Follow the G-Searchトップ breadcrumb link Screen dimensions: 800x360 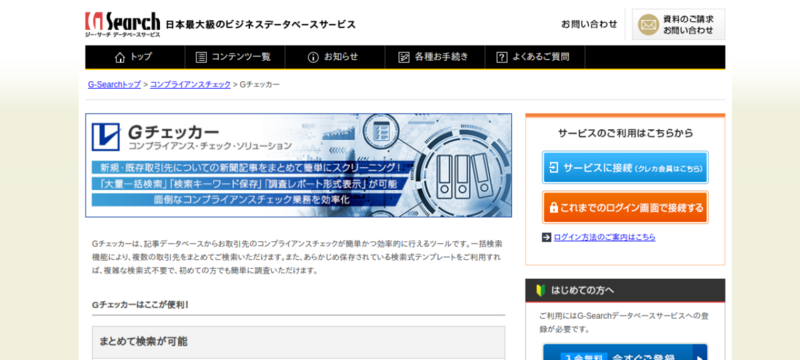coord(114,85)
